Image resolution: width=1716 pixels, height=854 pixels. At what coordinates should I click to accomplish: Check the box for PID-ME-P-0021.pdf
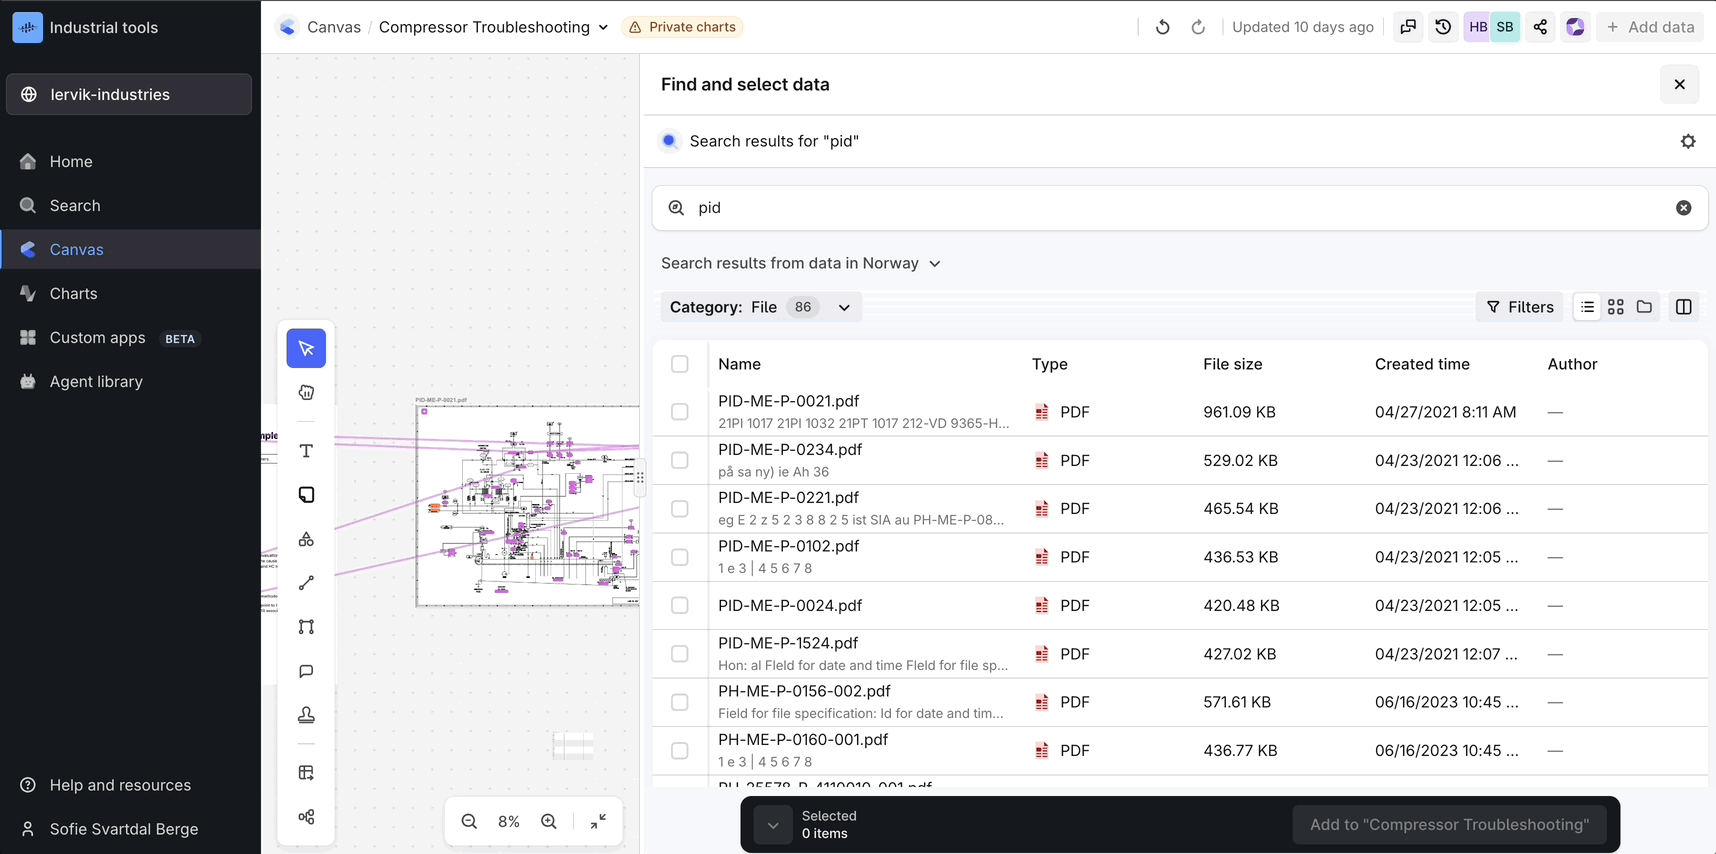(680, 412)
